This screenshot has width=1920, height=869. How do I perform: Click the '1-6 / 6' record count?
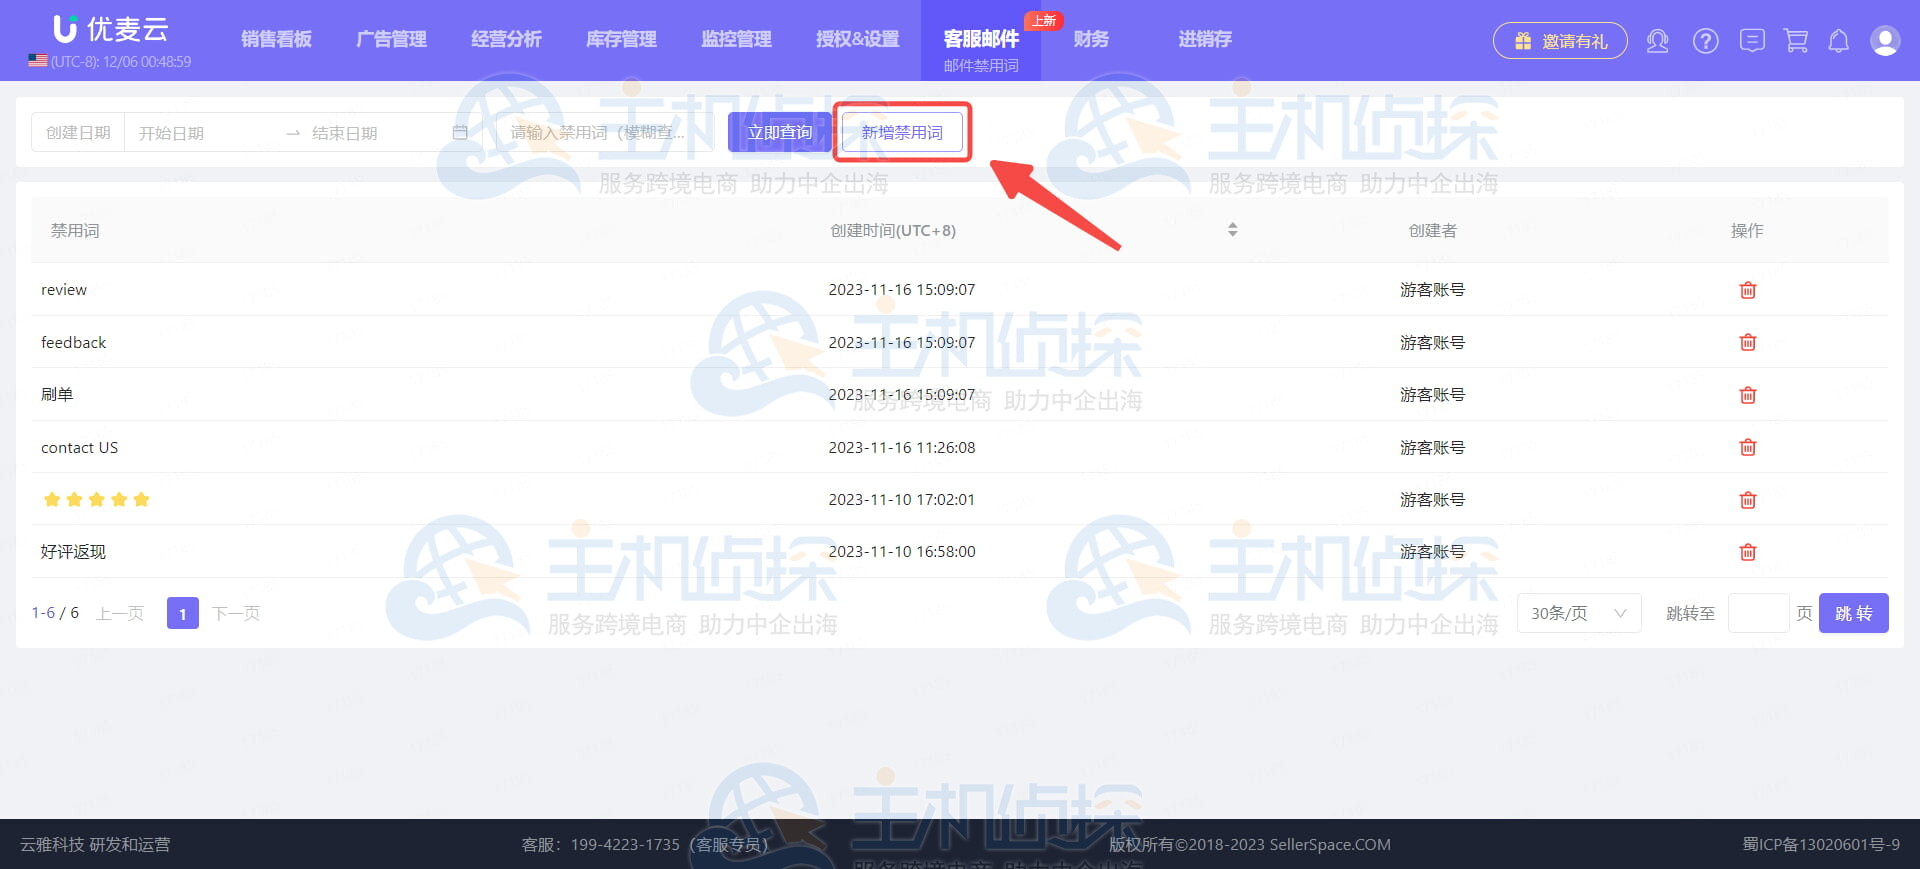(x=55, y=613)
